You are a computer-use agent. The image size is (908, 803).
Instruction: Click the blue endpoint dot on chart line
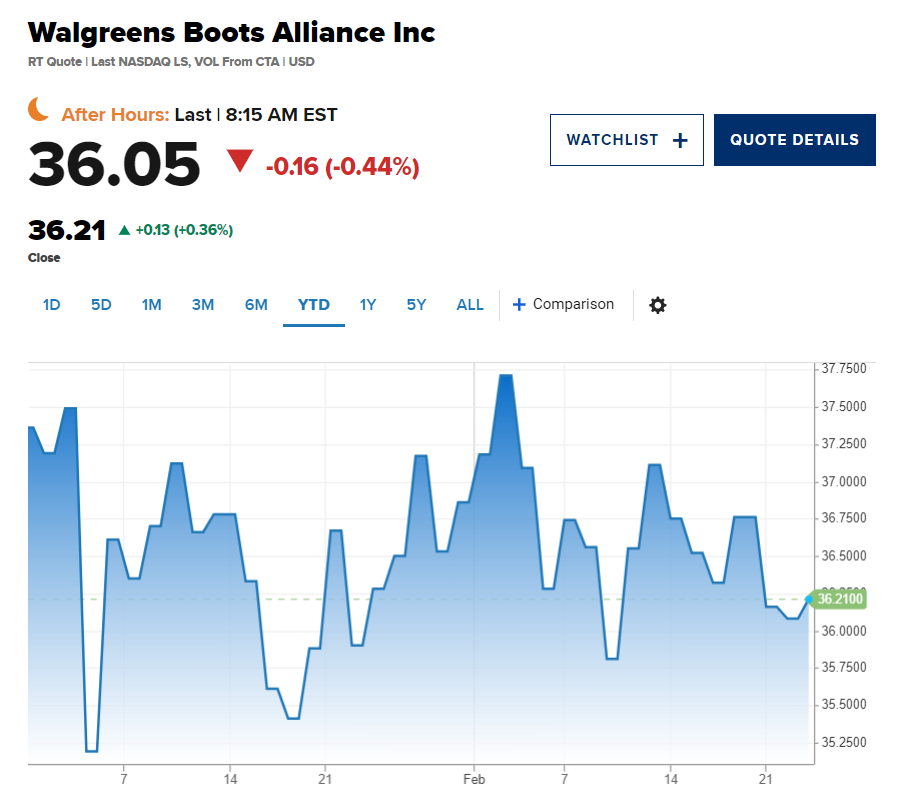(809, 599)
